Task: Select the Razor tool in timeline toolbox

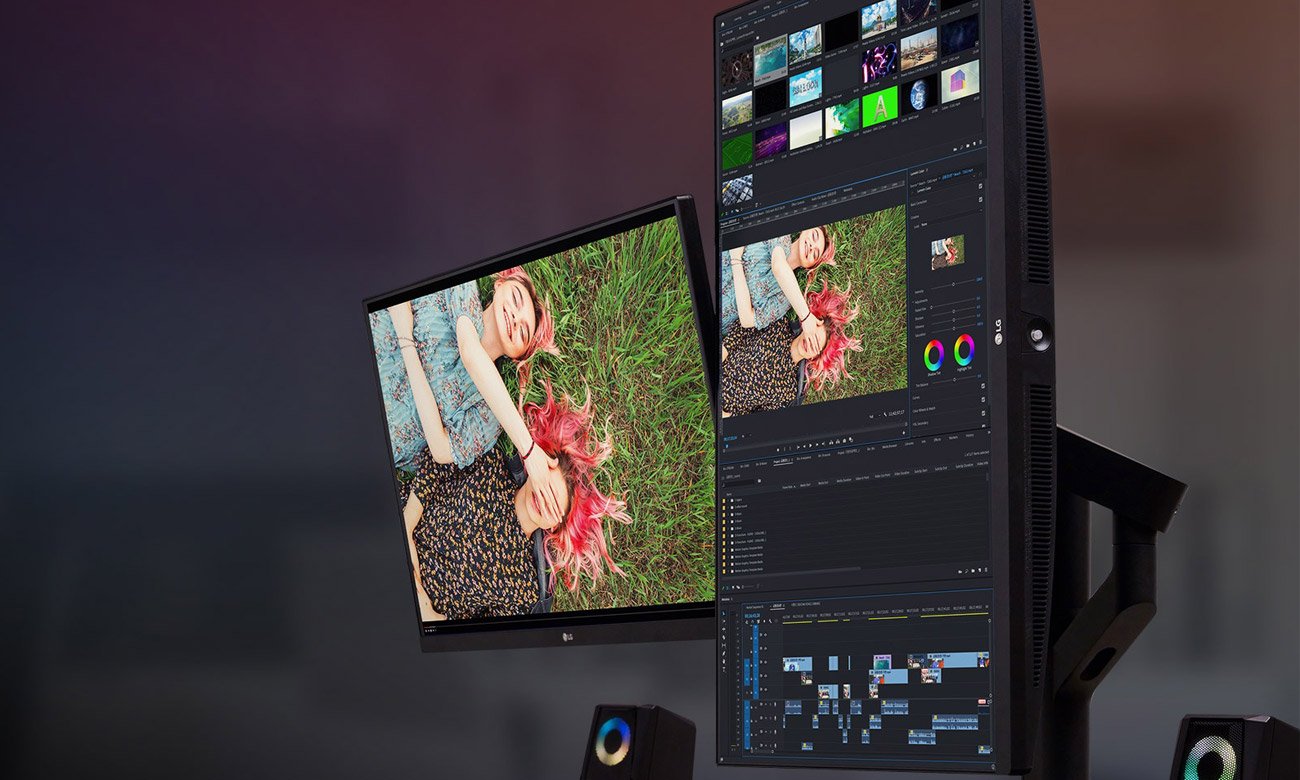Action: click(x=724, y=637)
